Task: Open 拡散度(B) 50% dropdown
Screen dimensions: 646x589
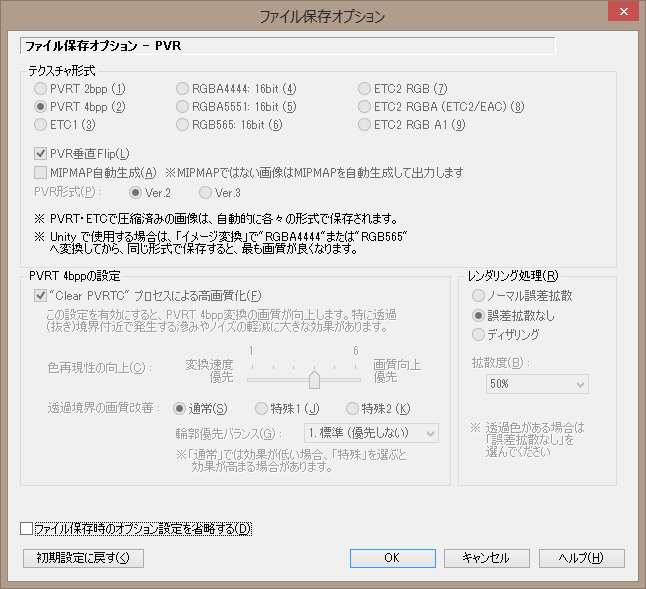Action: tap(537, 384)
